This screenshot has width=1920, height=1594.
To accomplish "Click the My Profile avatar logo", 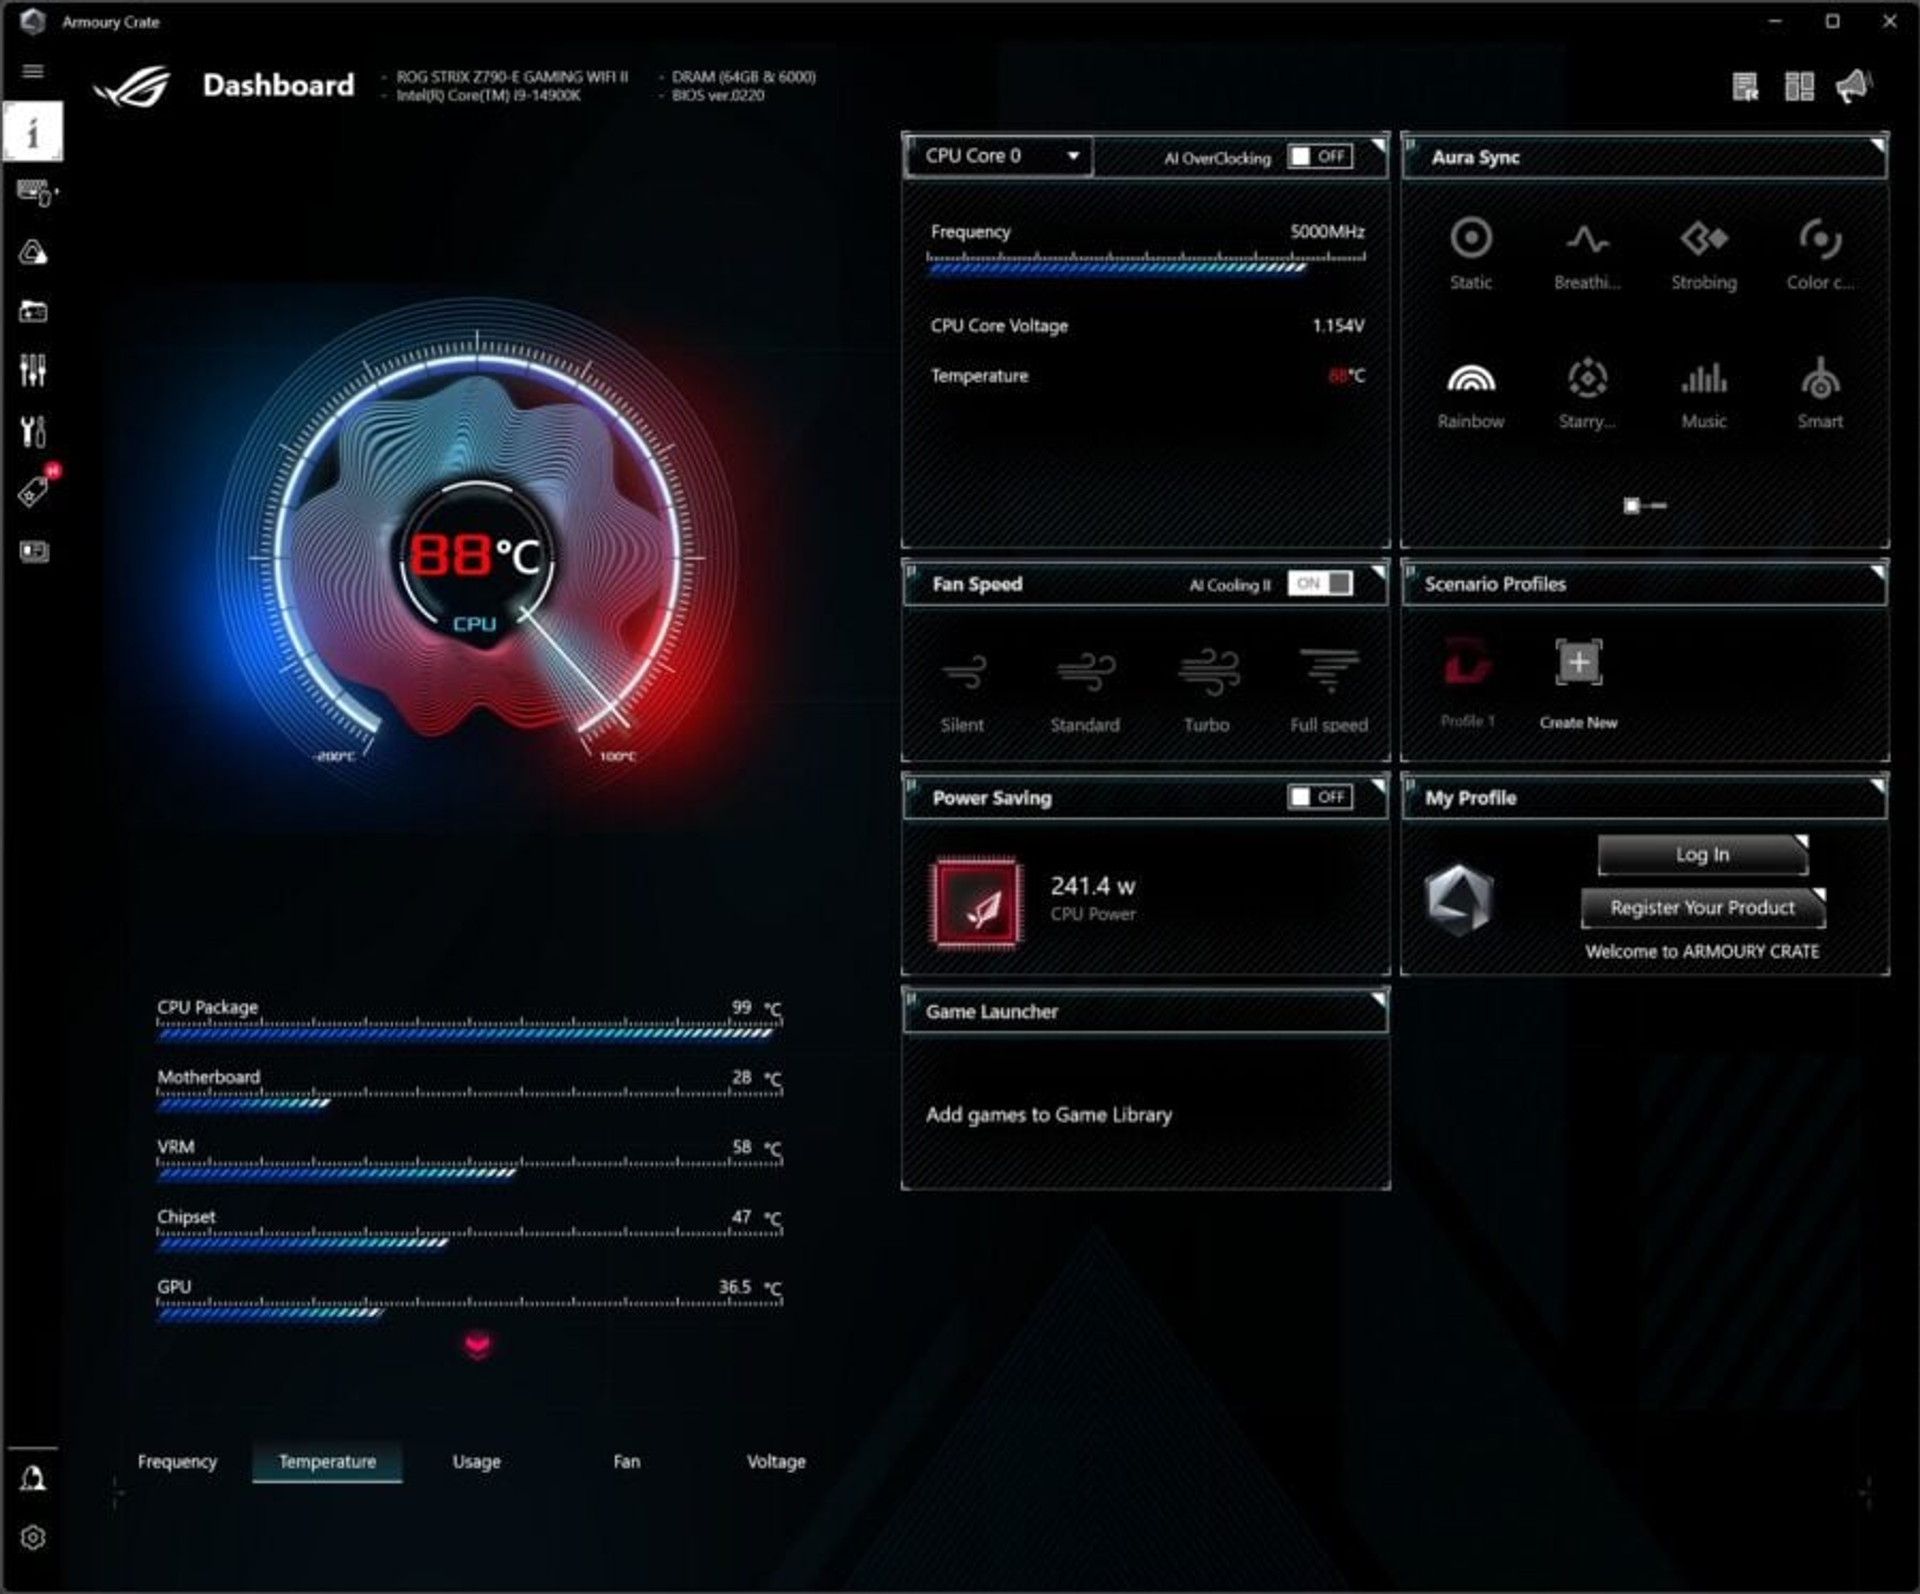I will point(1459,898).
